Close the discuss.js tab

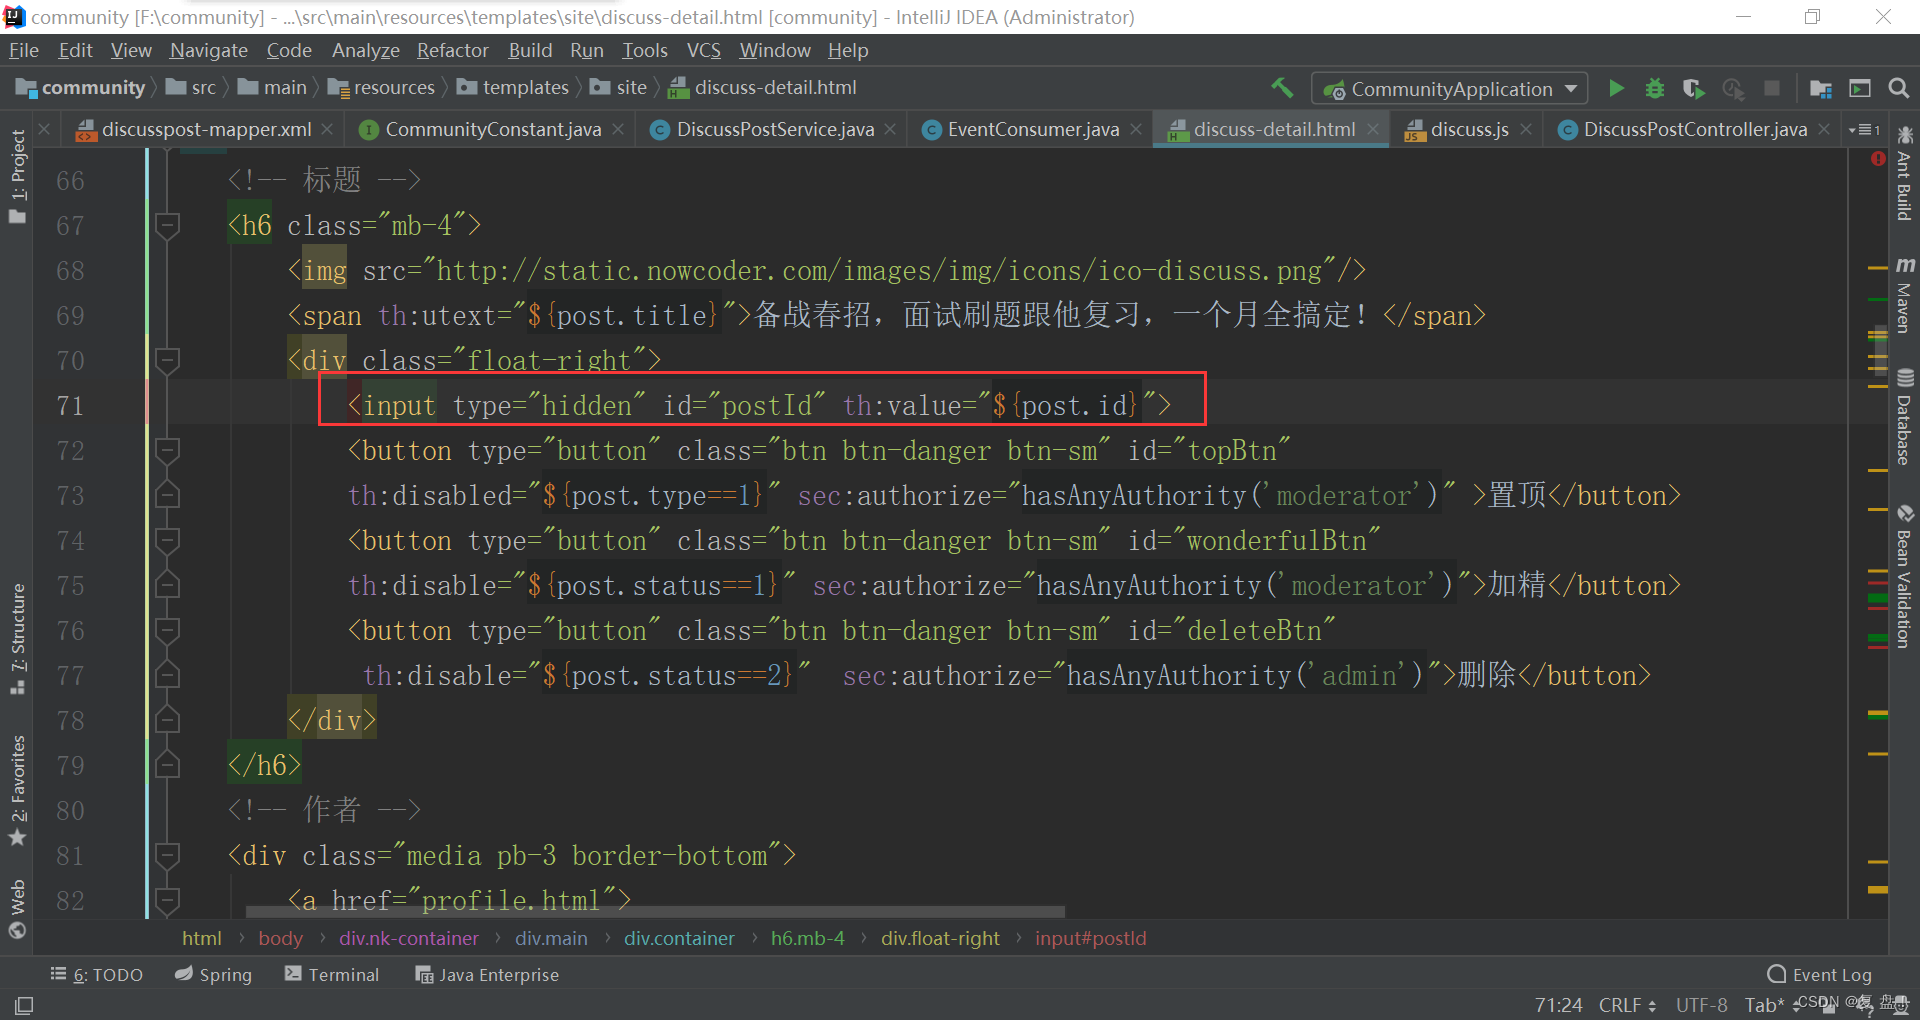pos(1526,129)
